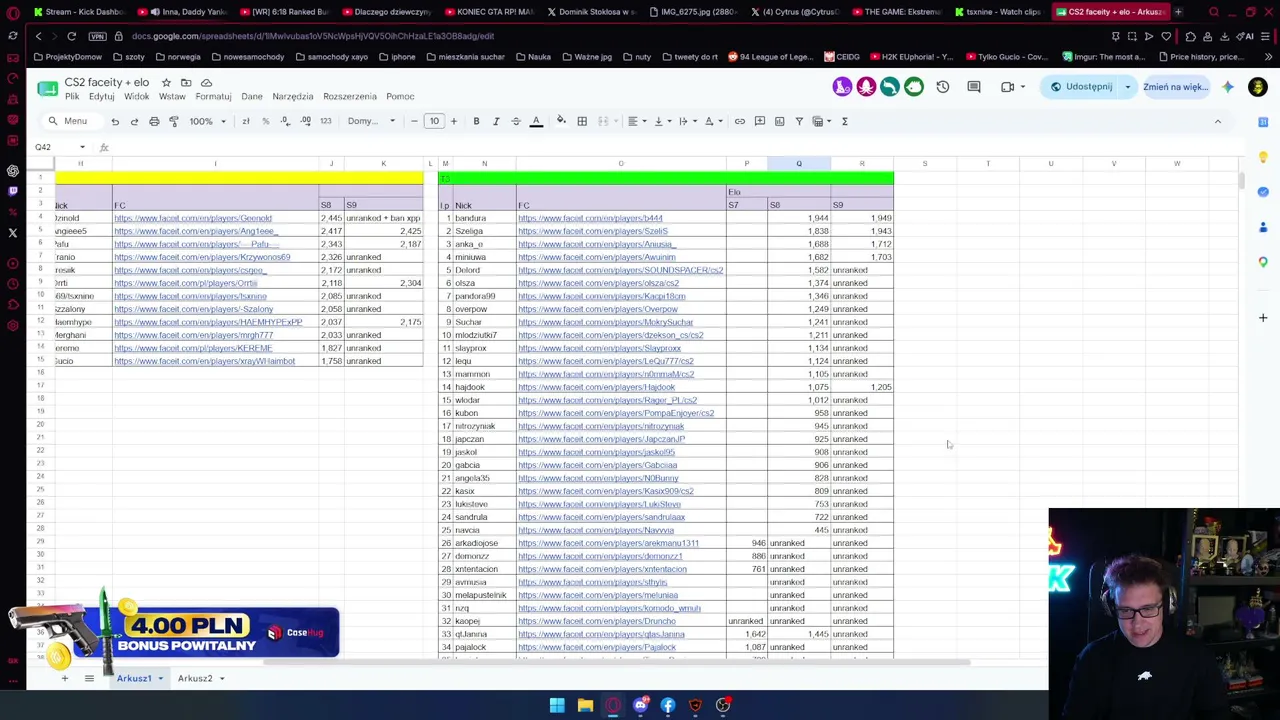Switch to the Arkusz2 sheet tab
This screenshot has width=1280, height=720.
click(x=195, y=678)
